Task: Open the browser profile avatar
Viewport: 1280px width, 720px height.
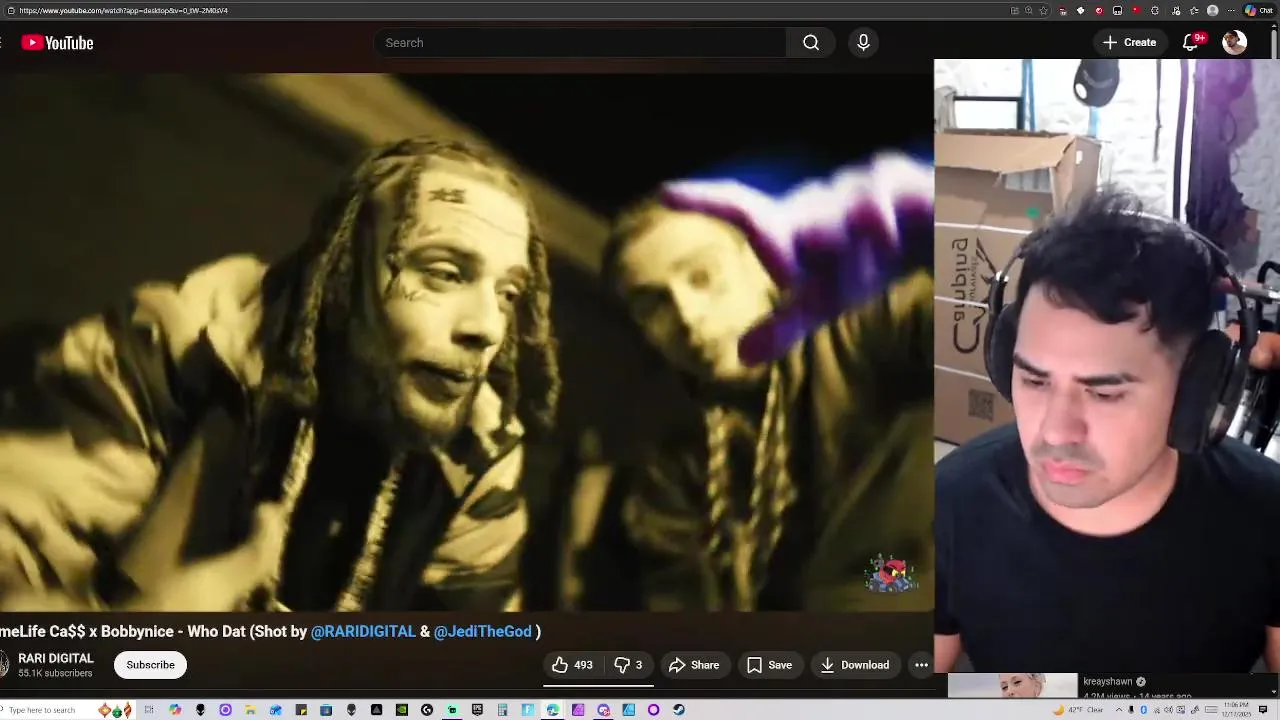Action: (1212, 10)
